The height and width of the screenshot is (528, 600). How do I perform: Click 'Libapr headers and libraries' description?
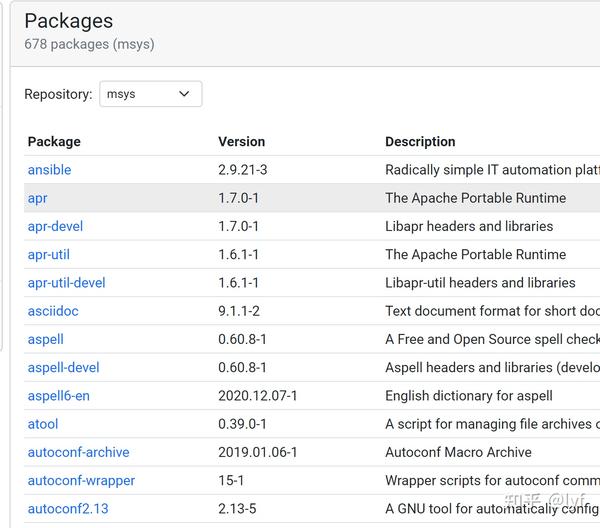469,227
